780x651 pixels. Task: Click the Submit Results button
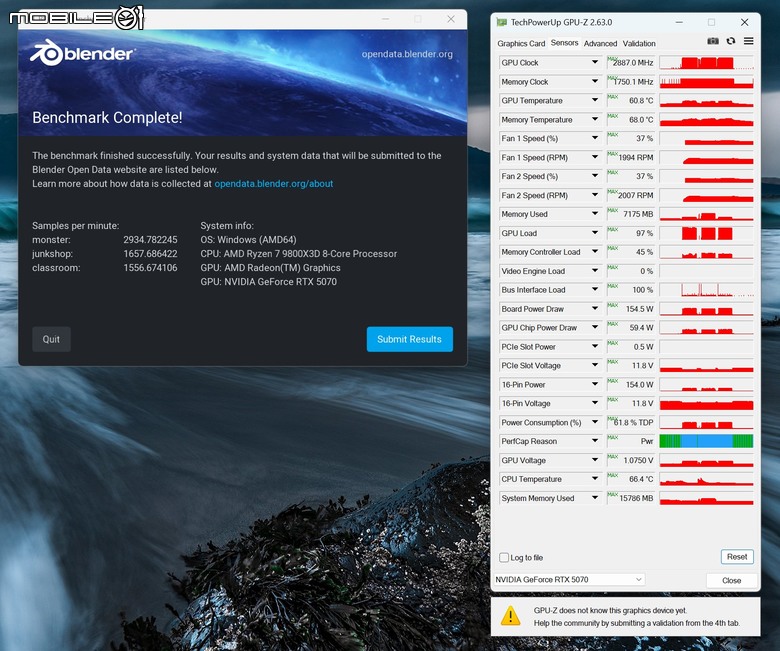click(x=409, y=339)
